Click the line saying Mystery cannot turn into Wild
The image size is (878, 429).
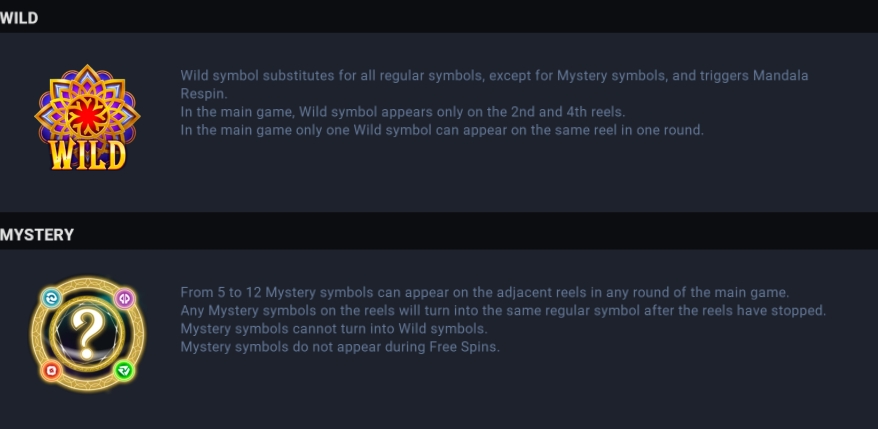pos(334,328)
